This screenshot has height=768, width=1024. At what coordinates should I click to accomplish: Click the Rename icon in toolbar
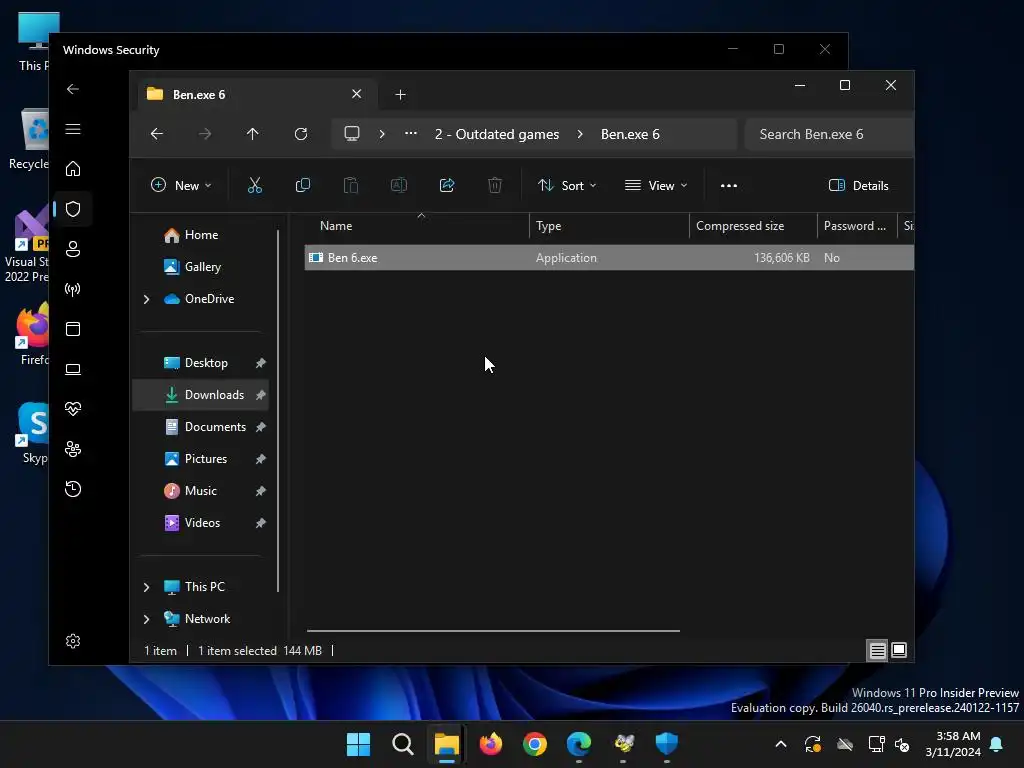coord(398,185)
